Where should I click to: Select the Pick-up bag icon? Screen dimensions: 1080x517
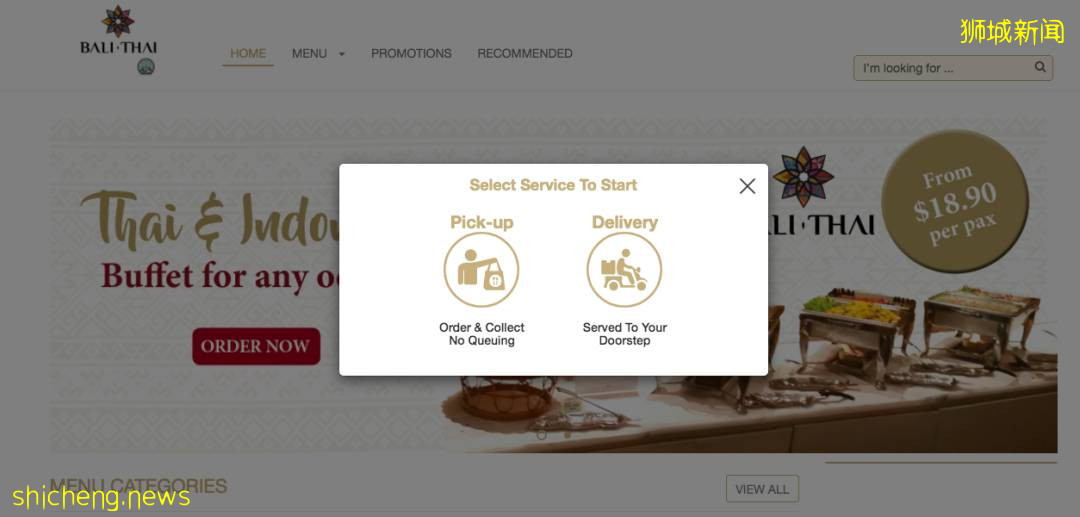[x=481, y=269]
